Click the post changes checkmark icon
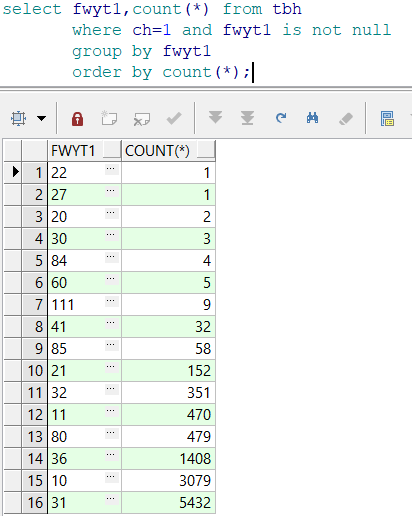 [174, 118]
